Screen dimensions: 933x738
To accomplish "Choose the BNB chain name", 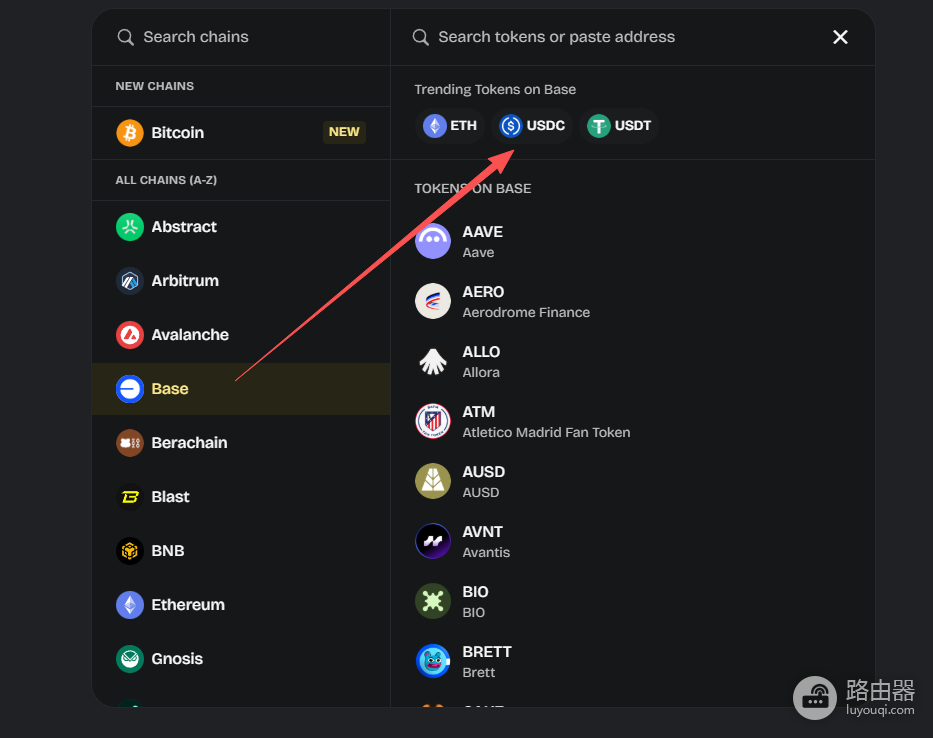I will pyautogui.click(x=168, y=551).
